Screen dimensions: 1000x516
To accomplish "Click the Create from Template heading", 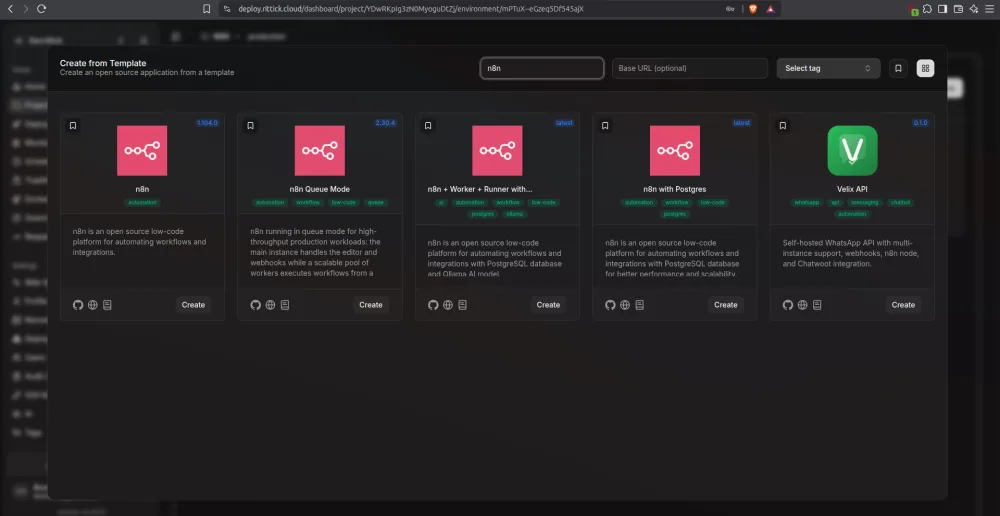I will [x=103, y=63].
